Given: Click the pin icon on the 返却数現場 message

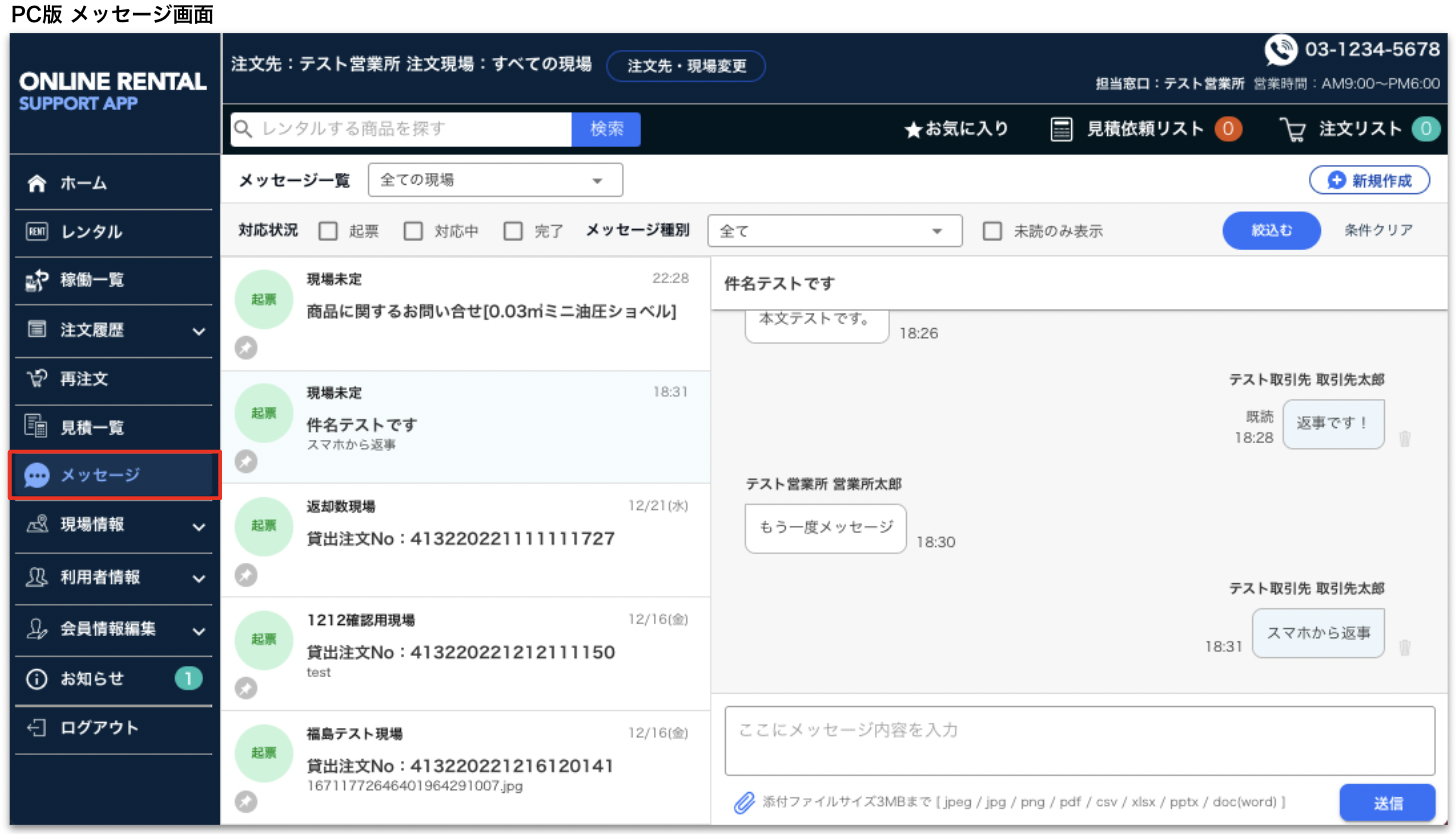Looking at the screenshot, I should [x=246, y=575].
